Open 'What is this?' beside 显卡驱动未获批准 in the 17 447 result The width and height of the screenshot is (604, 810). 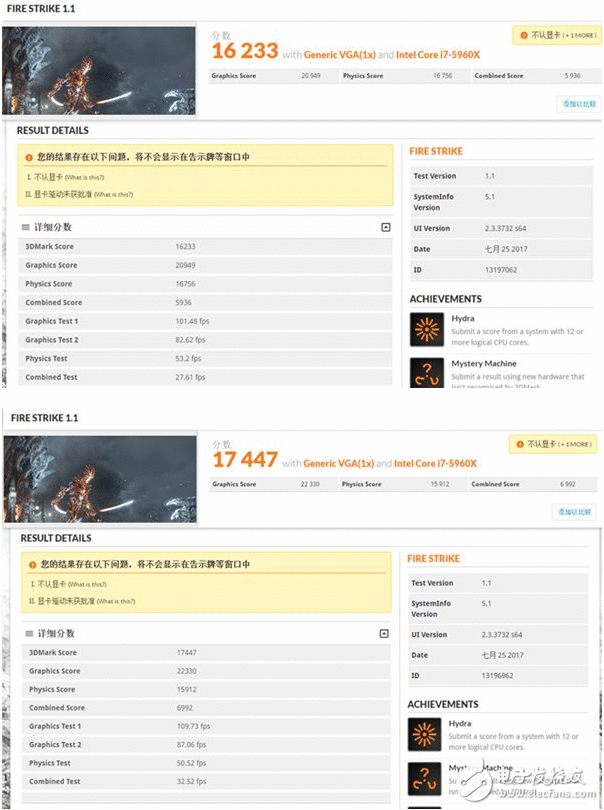pyautogui.click(x=116, y=601)
